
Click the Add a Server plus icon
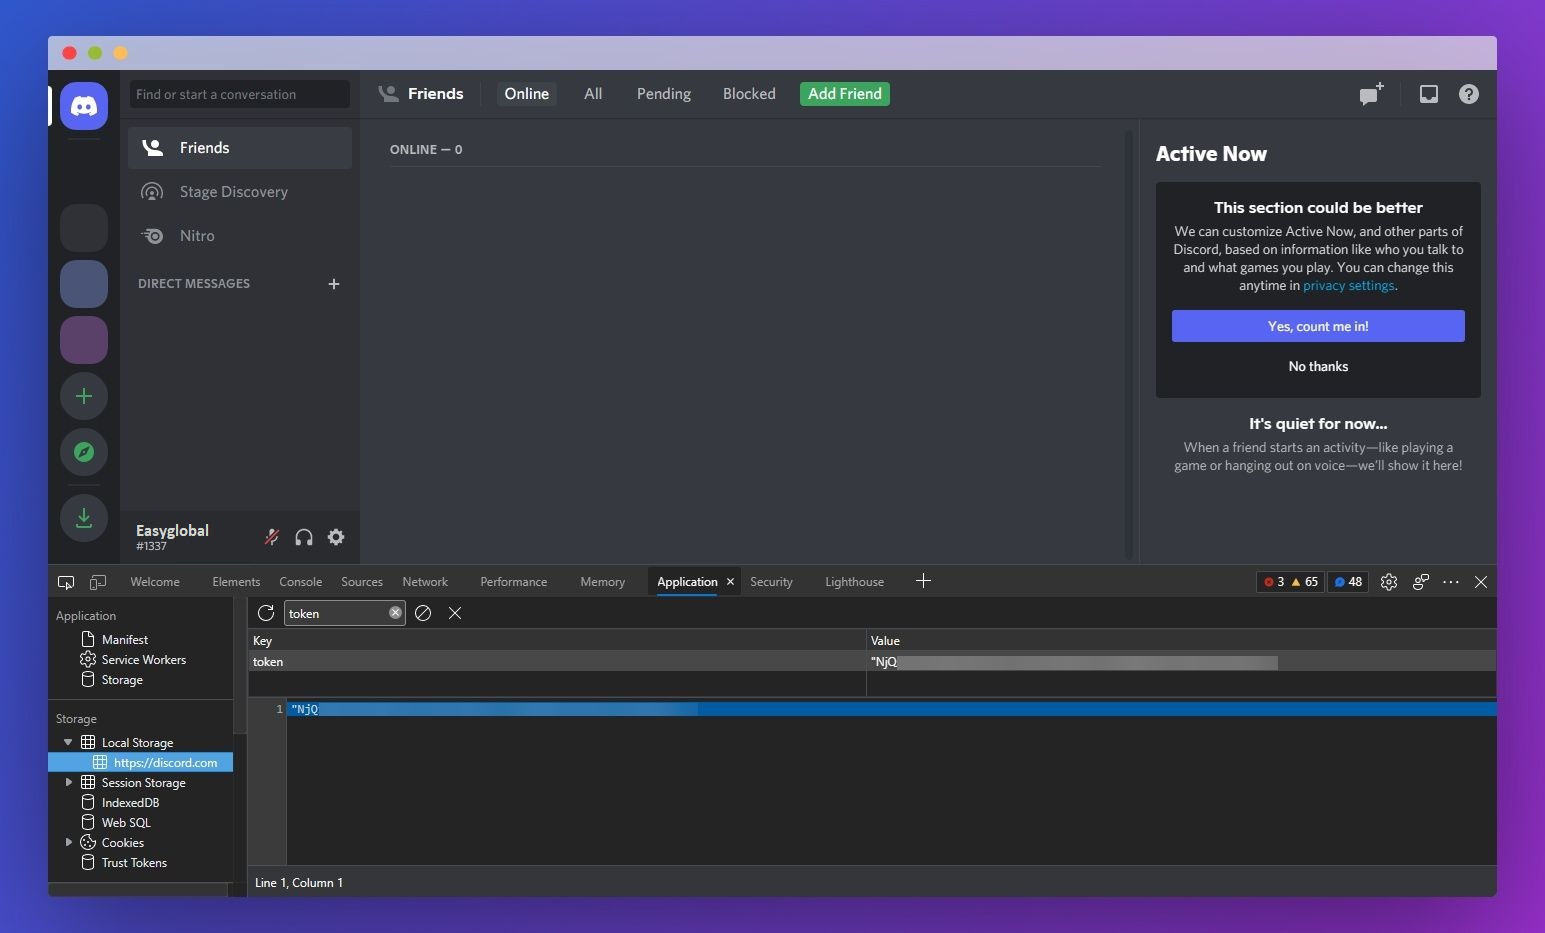pyautogui.click(x=84, y=396)
